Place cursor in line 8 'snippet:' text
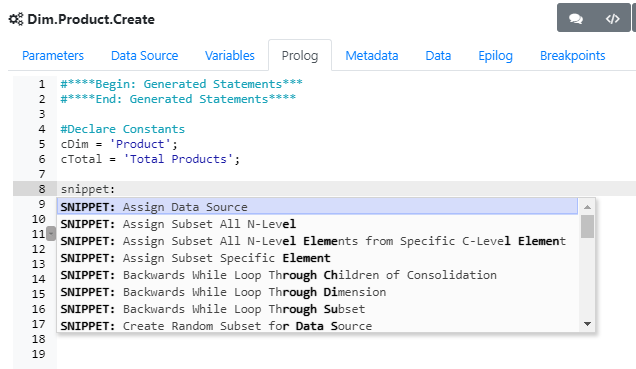 88,189
